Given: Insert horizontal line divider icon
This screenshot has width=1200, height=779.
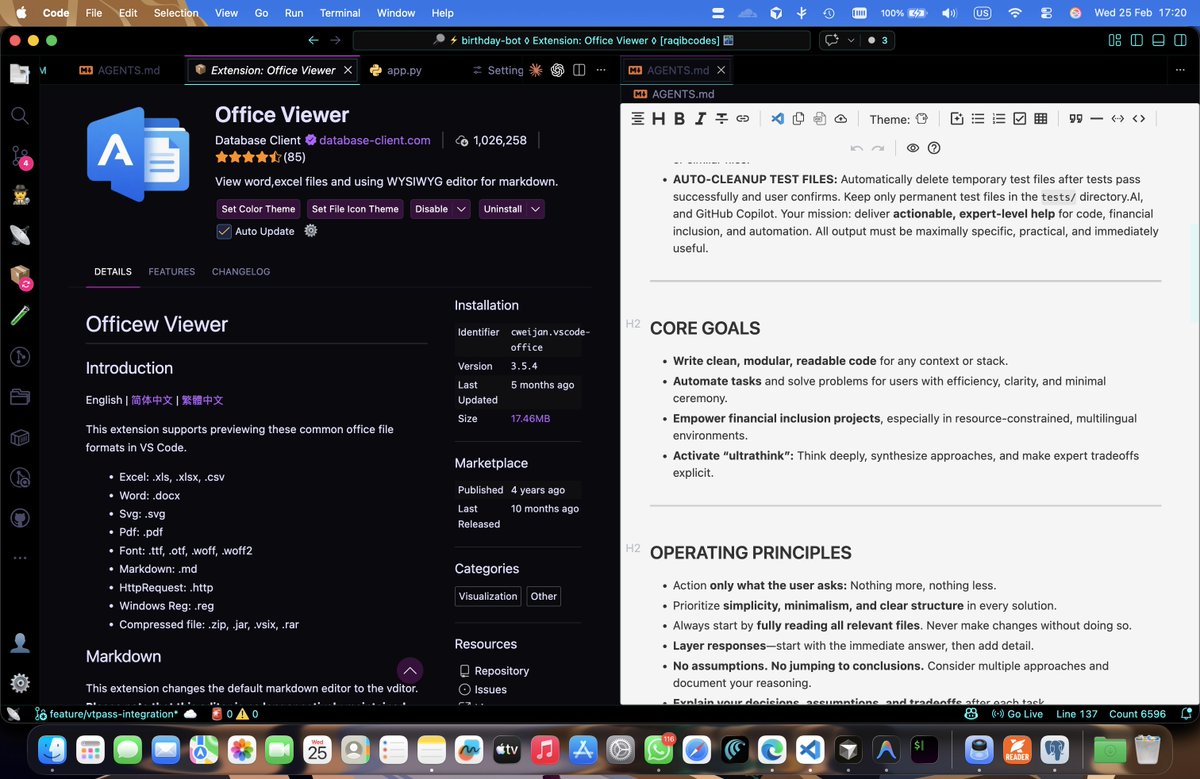Looking at the screenshot, I should pyautogui.click(x=1097, y=119).
